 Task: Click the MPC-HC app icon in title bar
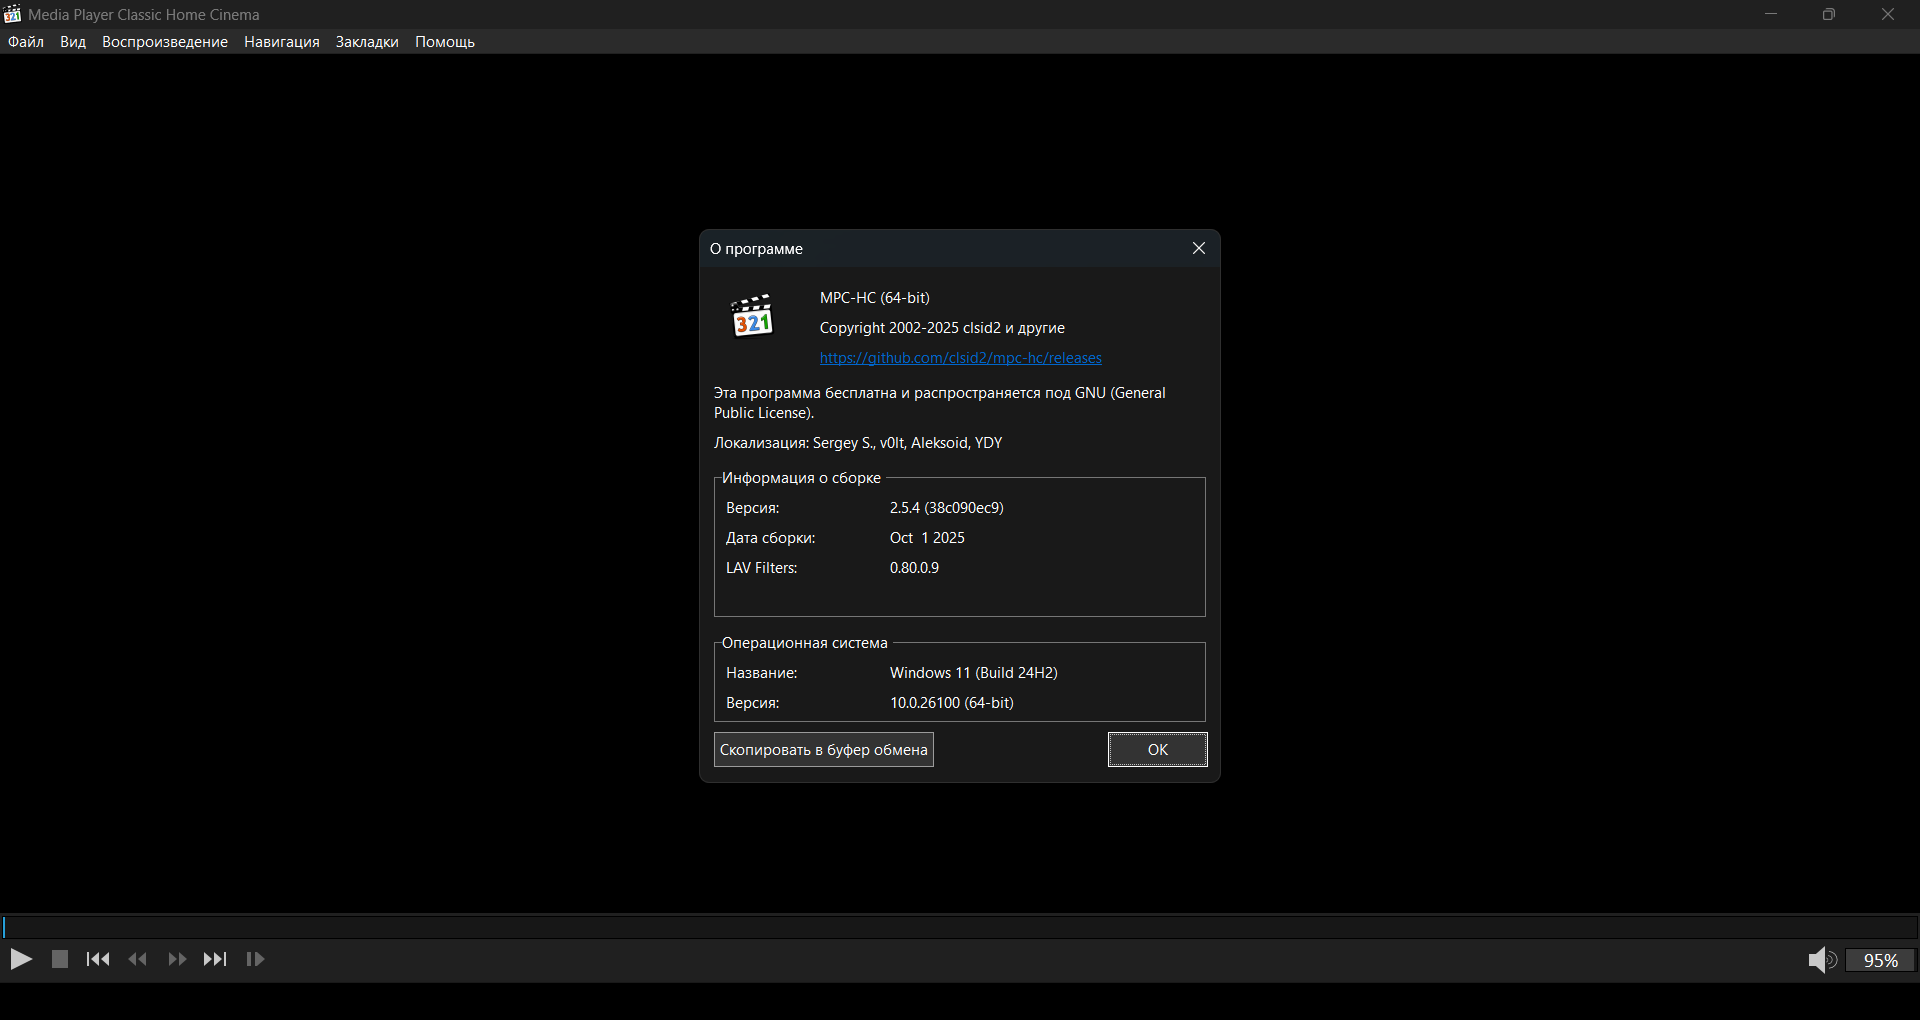pos(12,14)
